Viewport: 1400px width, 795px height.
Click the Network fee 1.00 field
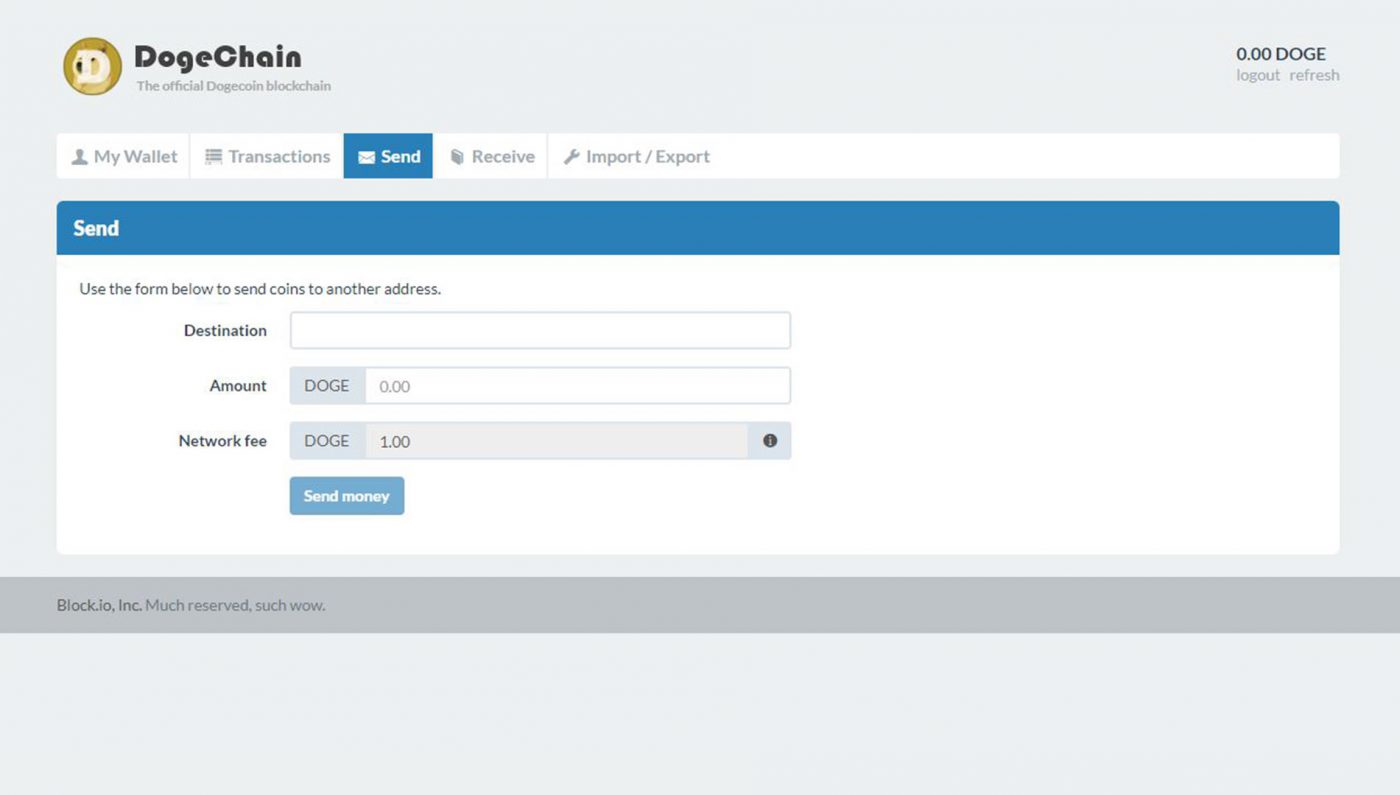coord(557,441)
